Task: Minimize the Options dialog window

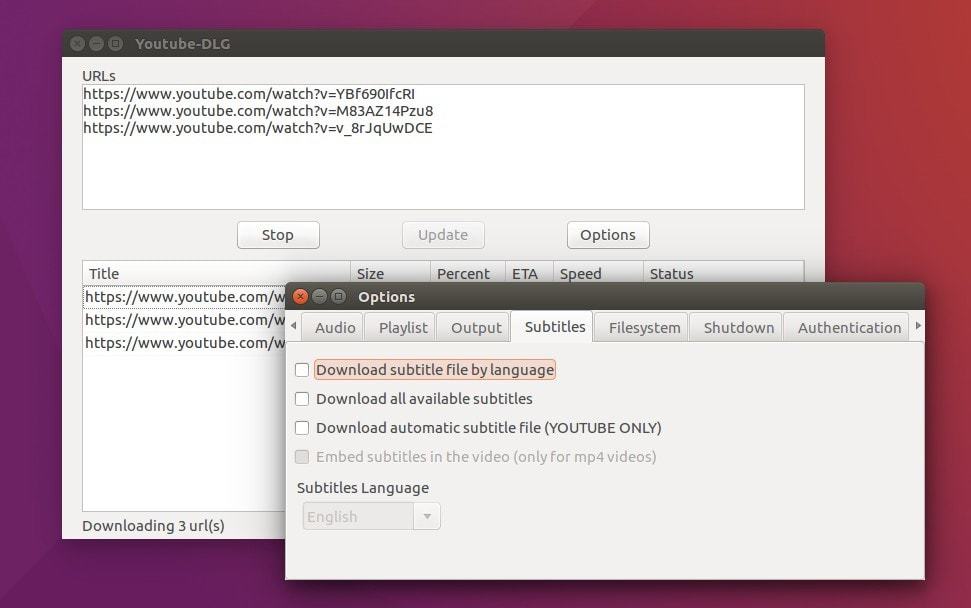Action: pyautogui.click(x=320, y=297)
